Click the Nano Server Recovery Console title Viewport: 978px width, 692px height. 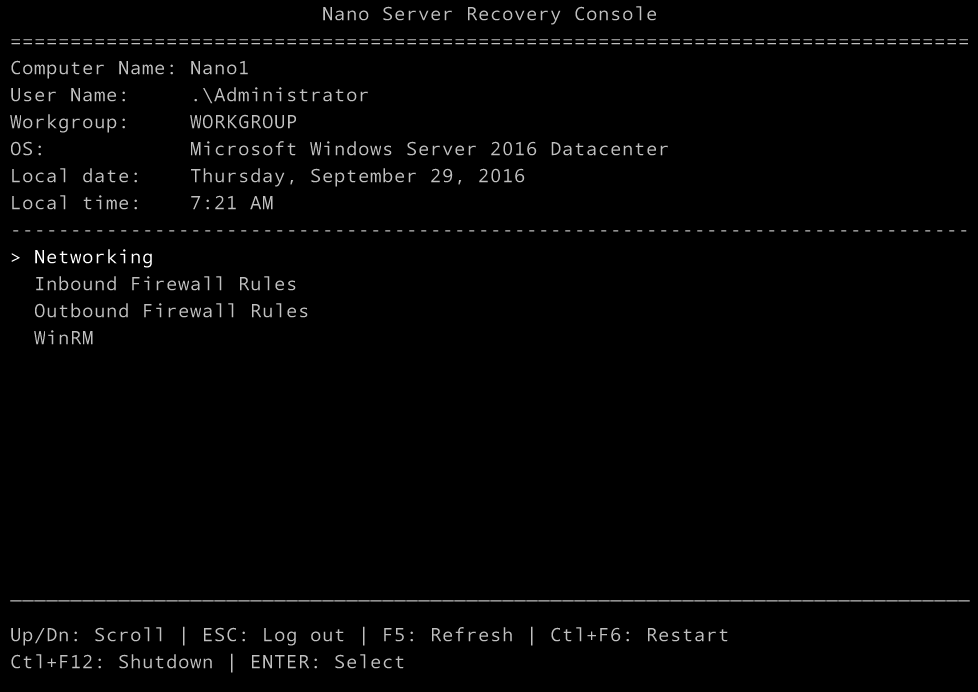point(490,14)
